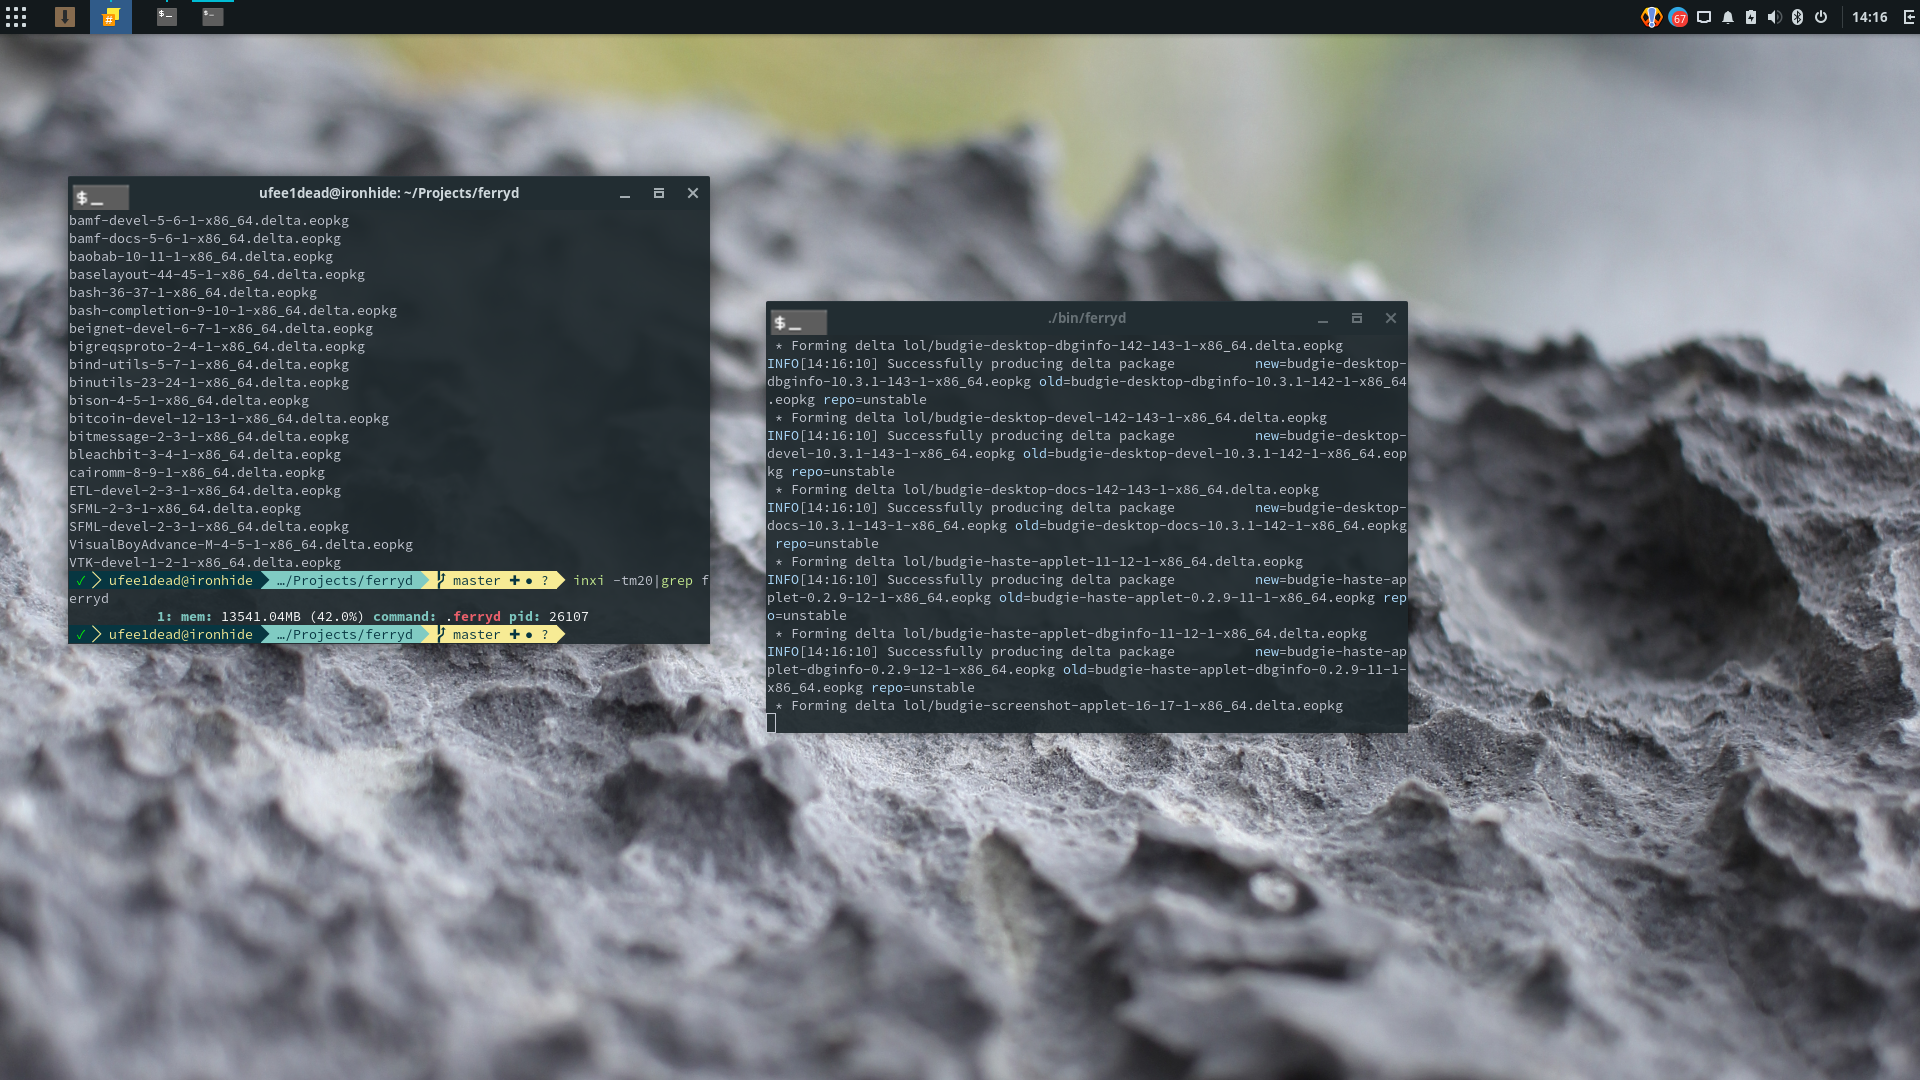Close the ./bin/ferryd terminal window

1391,318
